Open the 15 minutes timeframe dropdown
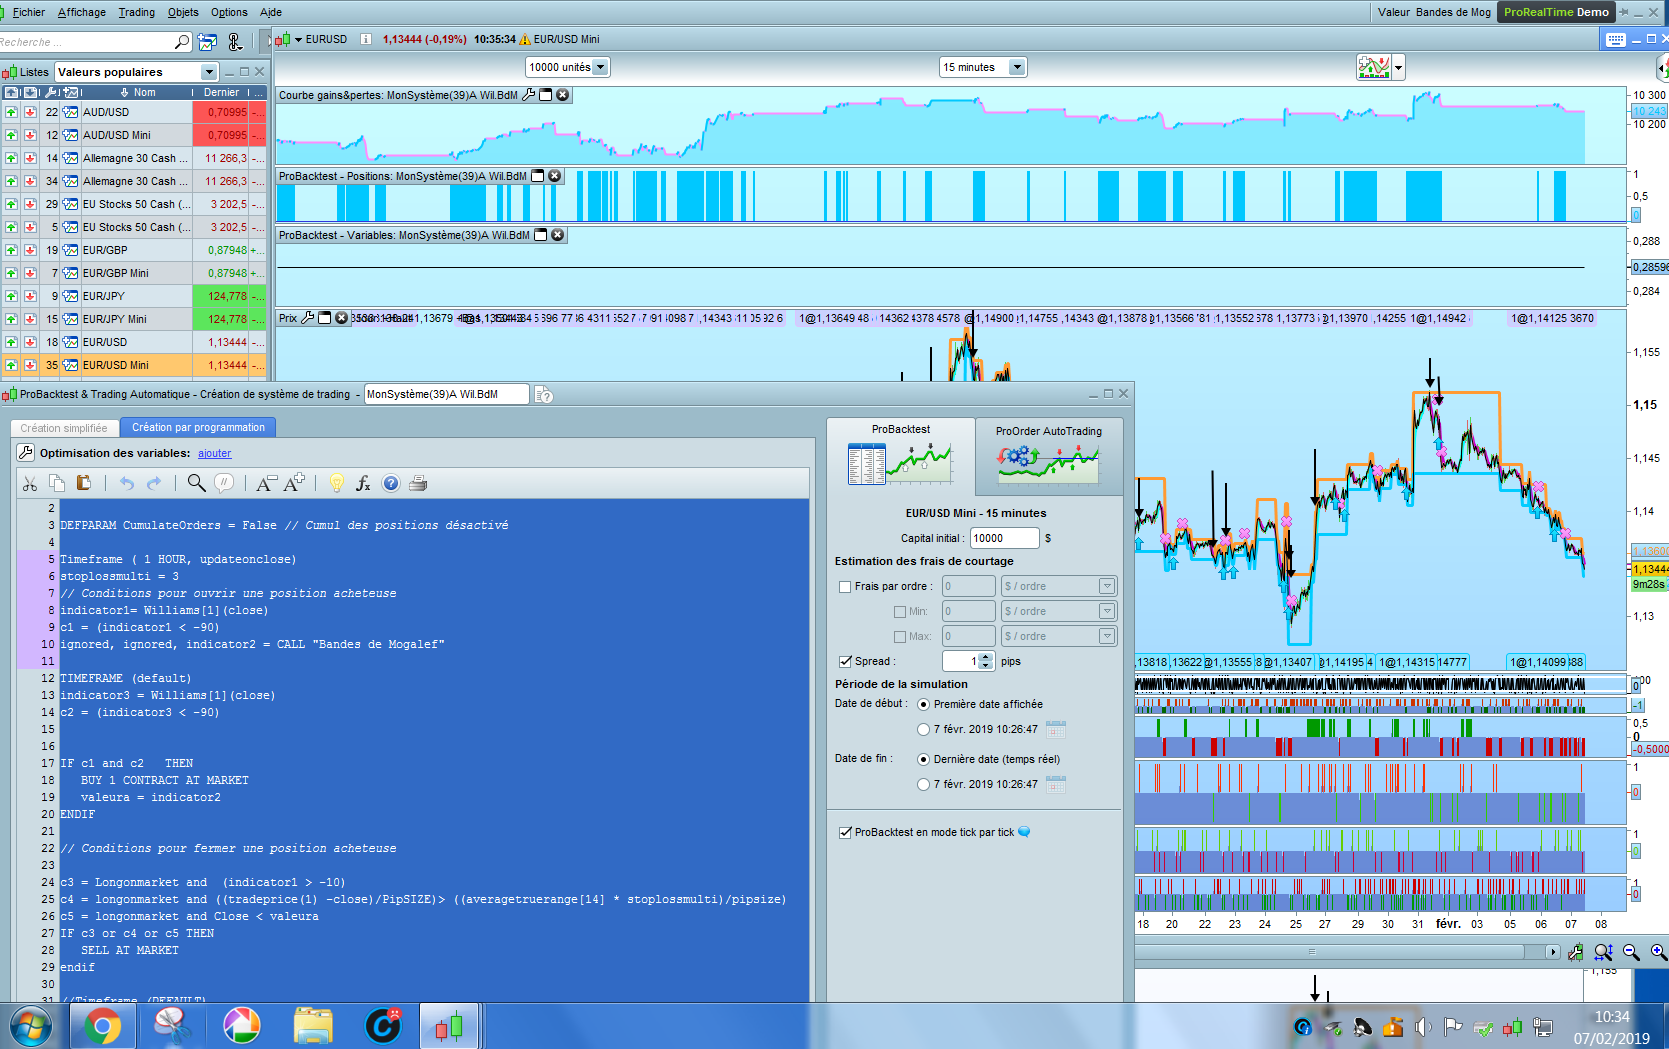The image size is (1669, 1049). click(x=1017, y=67)
